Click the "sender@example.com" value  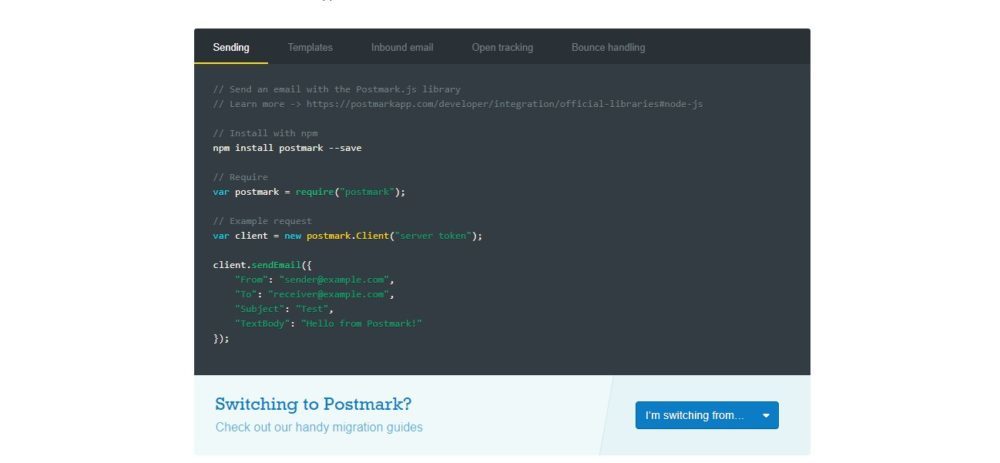coord(336,280)
